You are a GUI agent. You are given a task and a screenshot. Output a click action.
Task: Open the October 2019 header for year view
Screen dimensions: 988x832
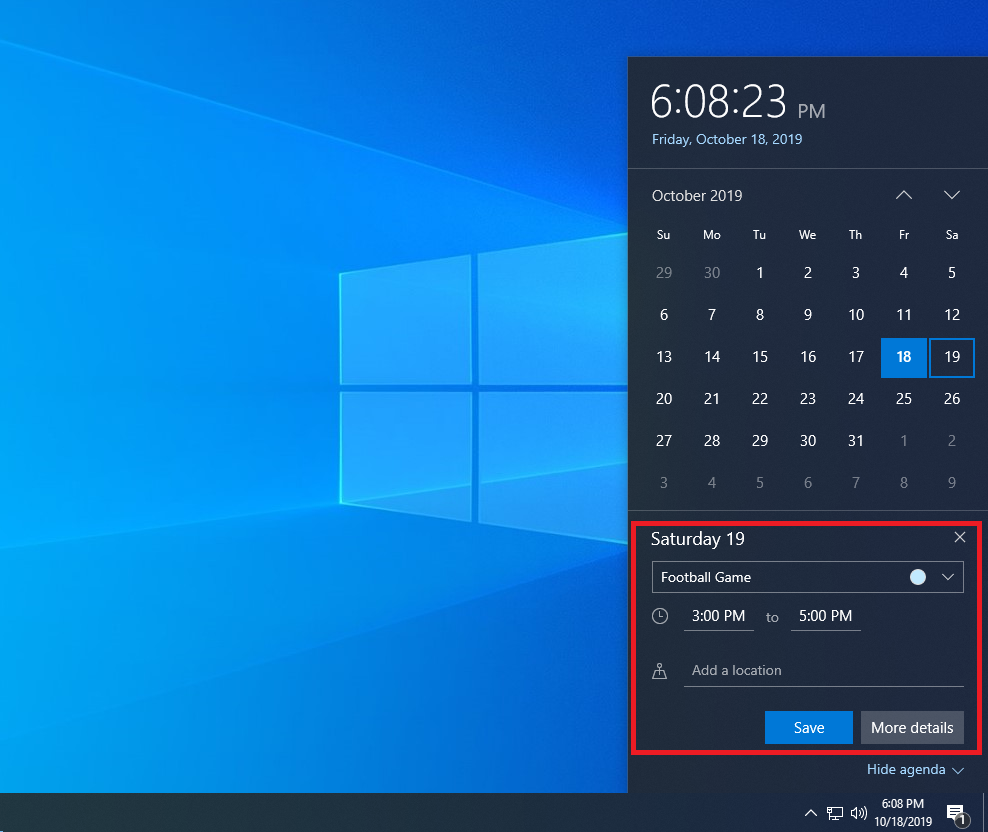(x=697, y=195)
